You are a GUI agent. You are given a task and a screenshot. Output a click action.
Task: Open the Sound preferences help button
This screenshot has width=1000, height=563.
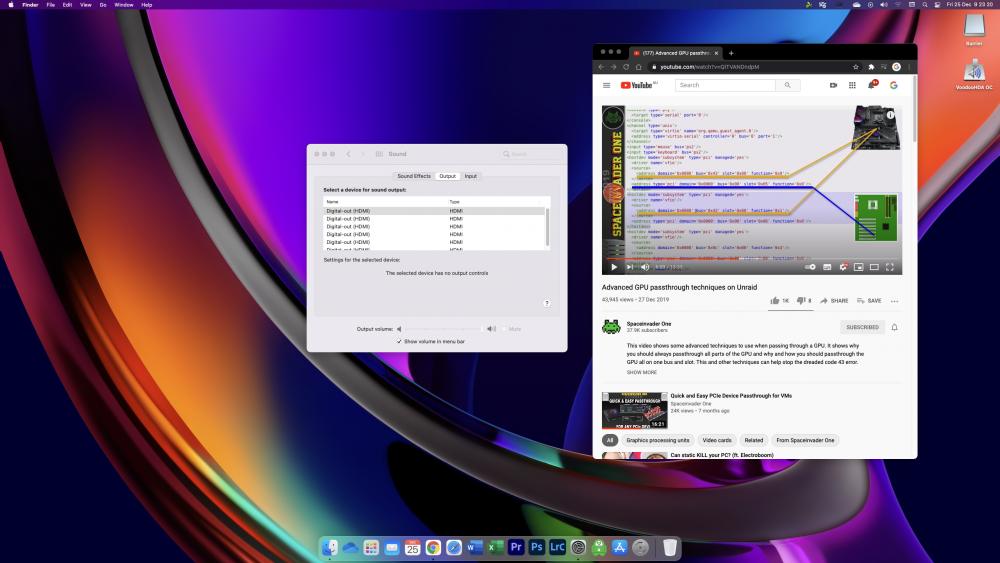(547, 303)
